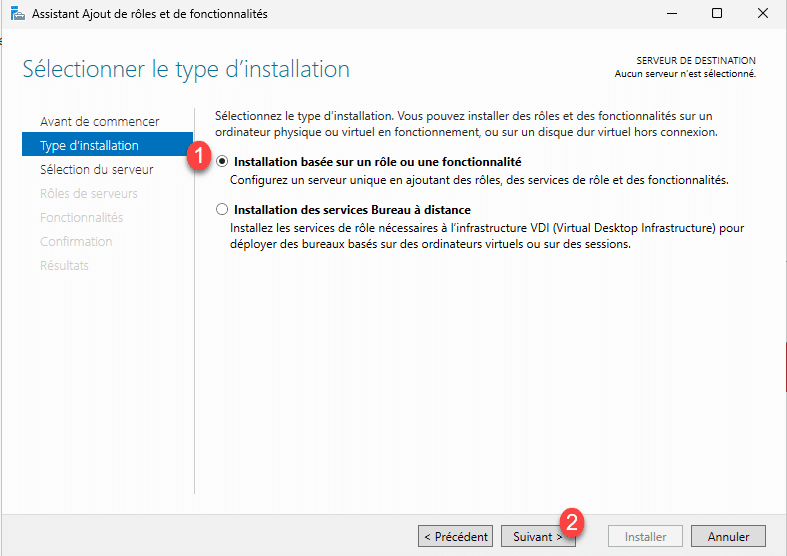Click the "Aucun serveur n'est sélectionné." text
This screenshot has height=556, width=787.
(x=685, y=74)
